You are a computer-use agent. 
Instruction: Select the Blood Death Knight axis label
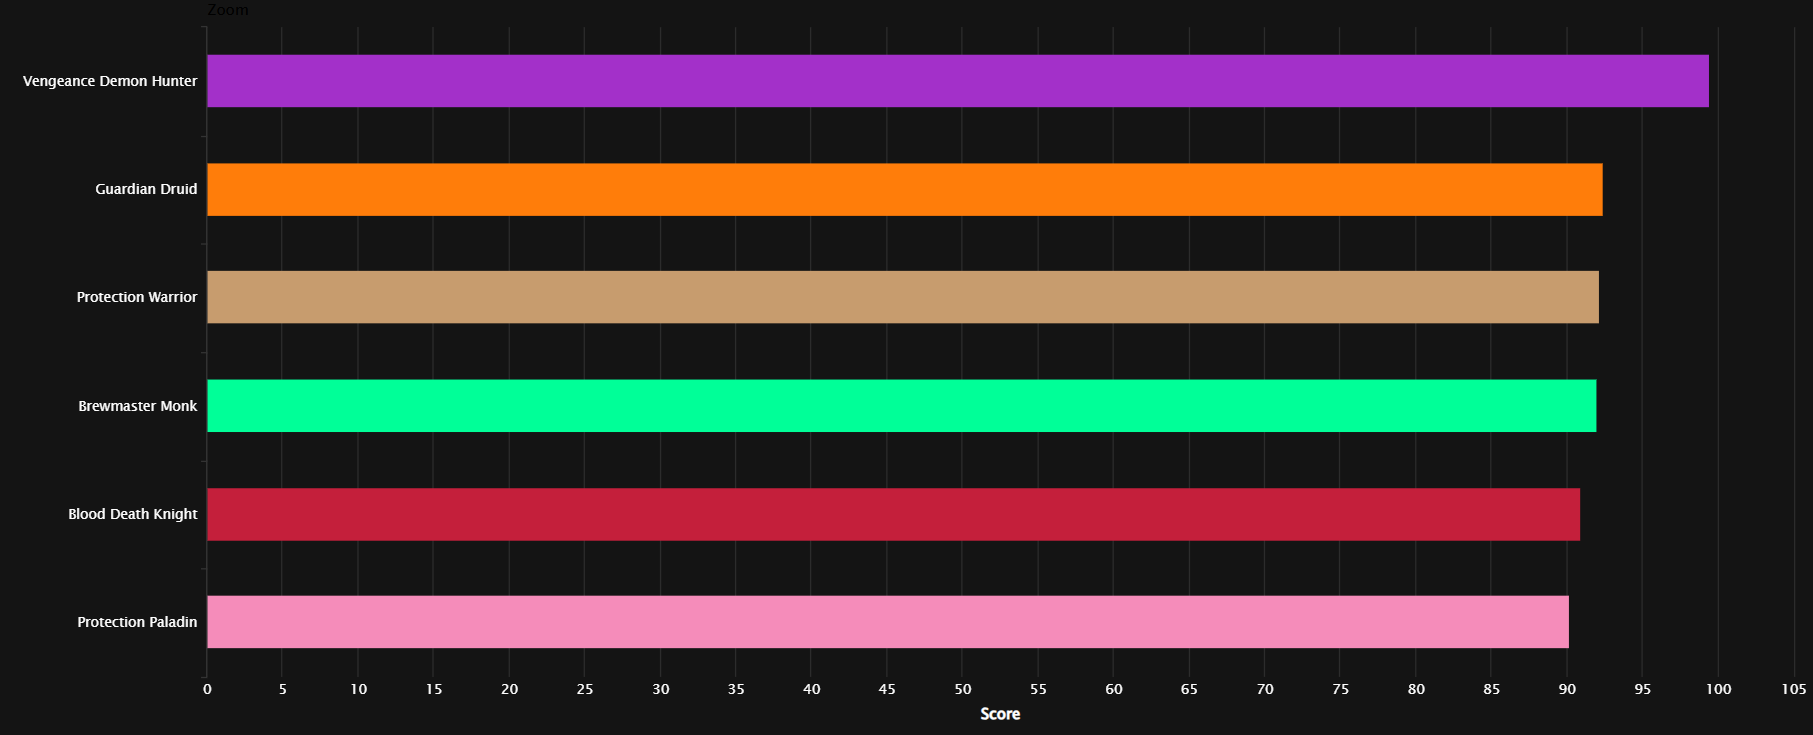pyautogui.click(x=133, y=514)
